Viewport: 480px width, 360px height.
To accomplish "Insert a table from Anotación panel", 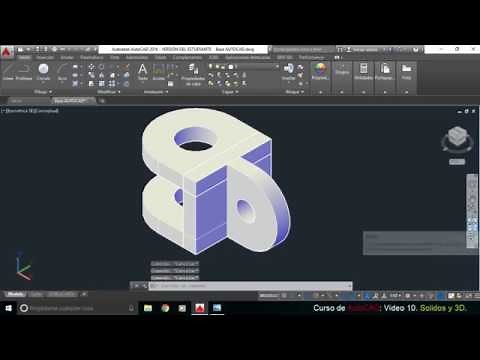I will [171, 84].
